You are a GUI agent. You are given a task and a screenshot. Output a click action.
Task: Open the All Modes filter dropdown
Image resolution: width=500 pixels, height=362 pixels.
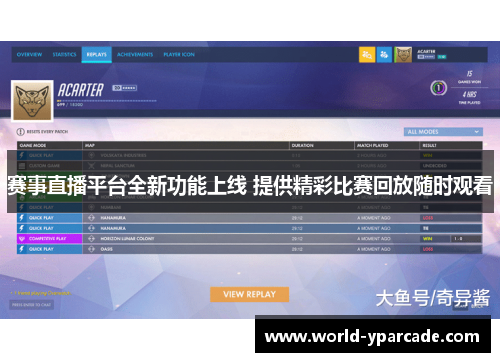click(443, 132)
